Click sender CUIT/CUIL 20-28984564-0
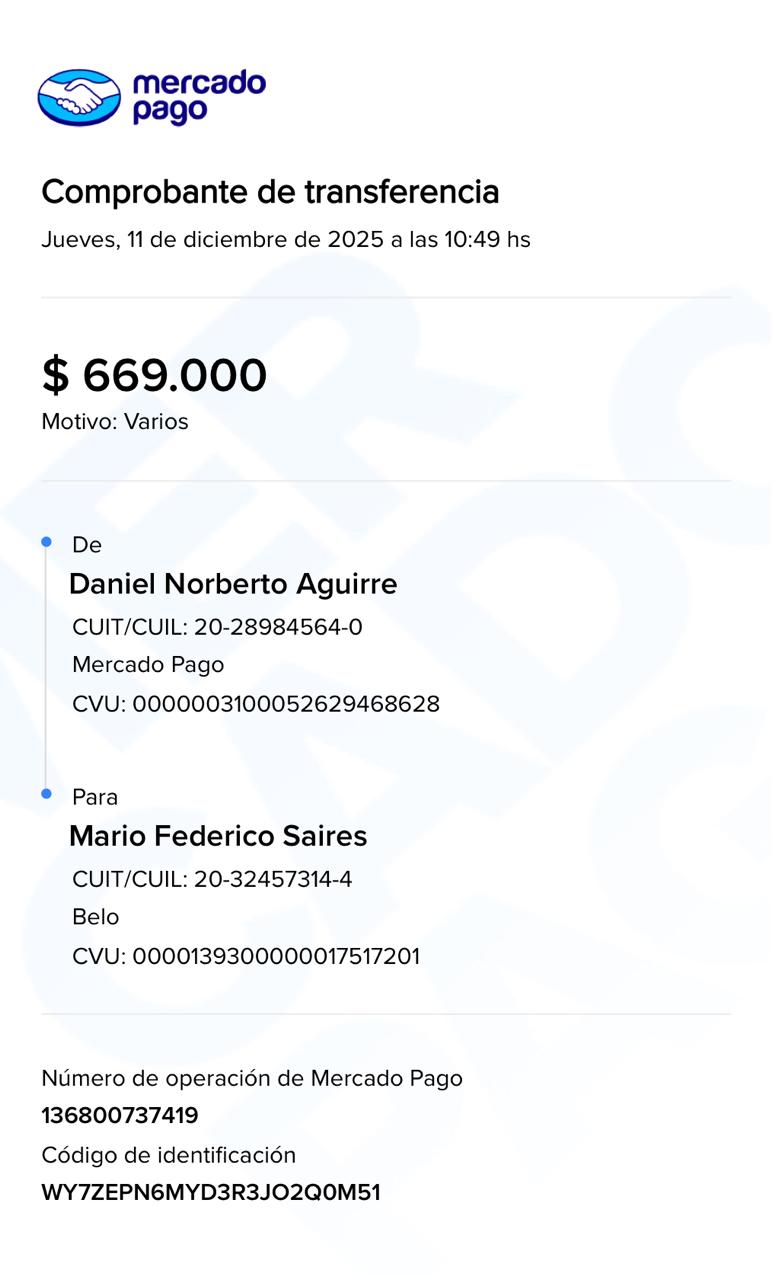 pyautogui.click(x=217, y=628)
